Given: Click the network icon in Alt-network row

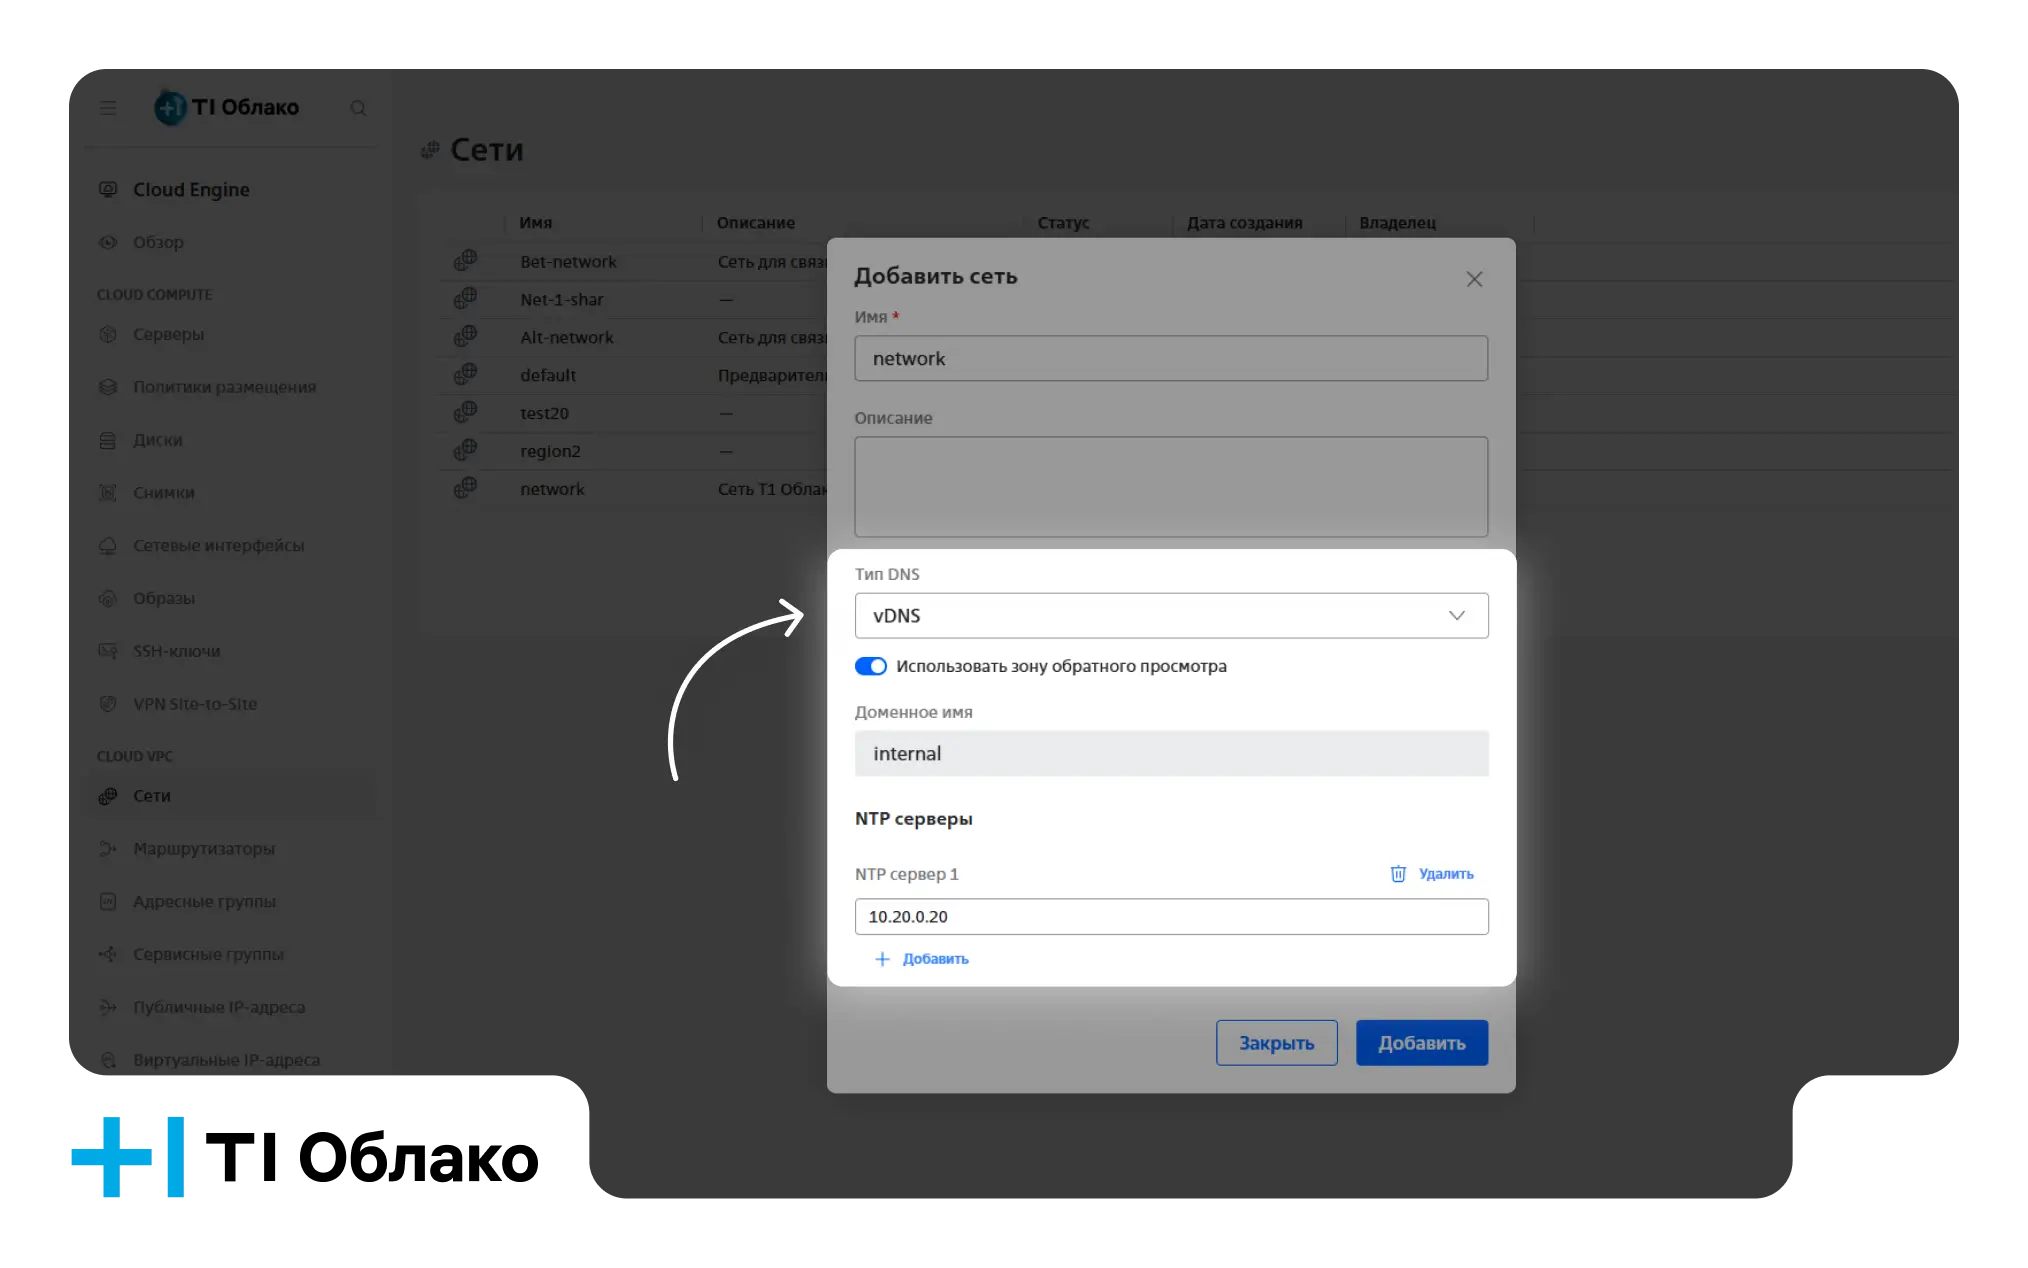Looking at the screenshot, I should (x=465, y=336).
